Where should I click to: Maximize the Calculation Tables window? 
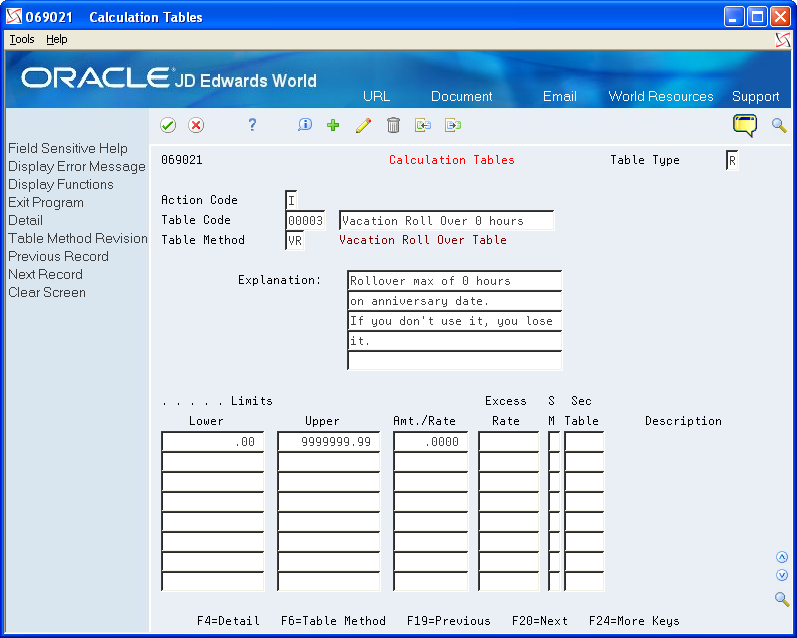(x=757, y=17)
